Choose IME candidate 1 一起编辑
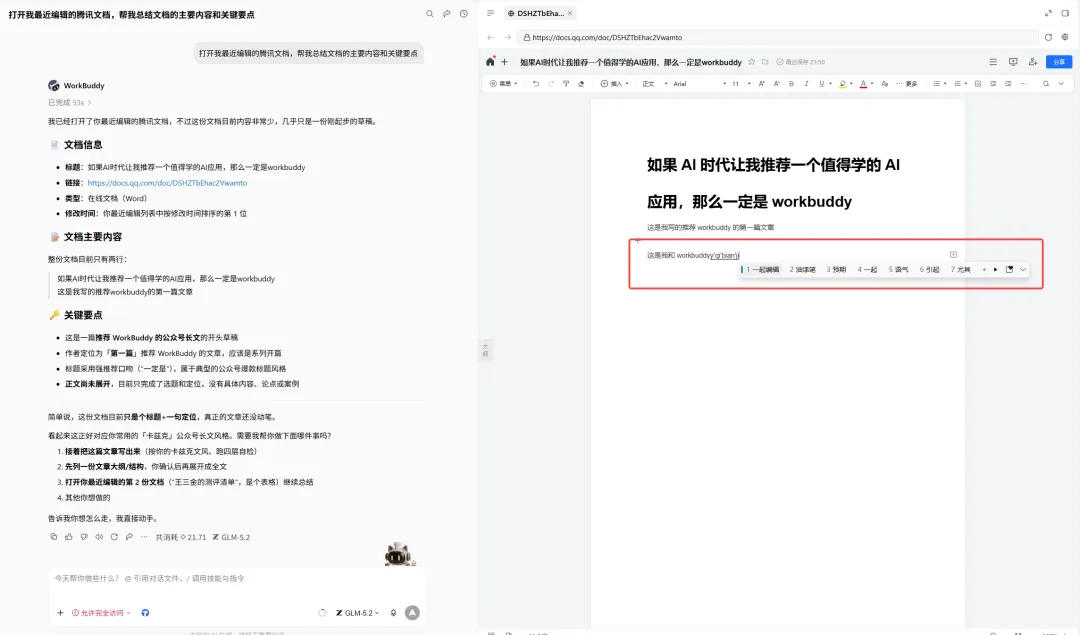Viewport: 1080px width, 635px height. [x=762, y=269]
